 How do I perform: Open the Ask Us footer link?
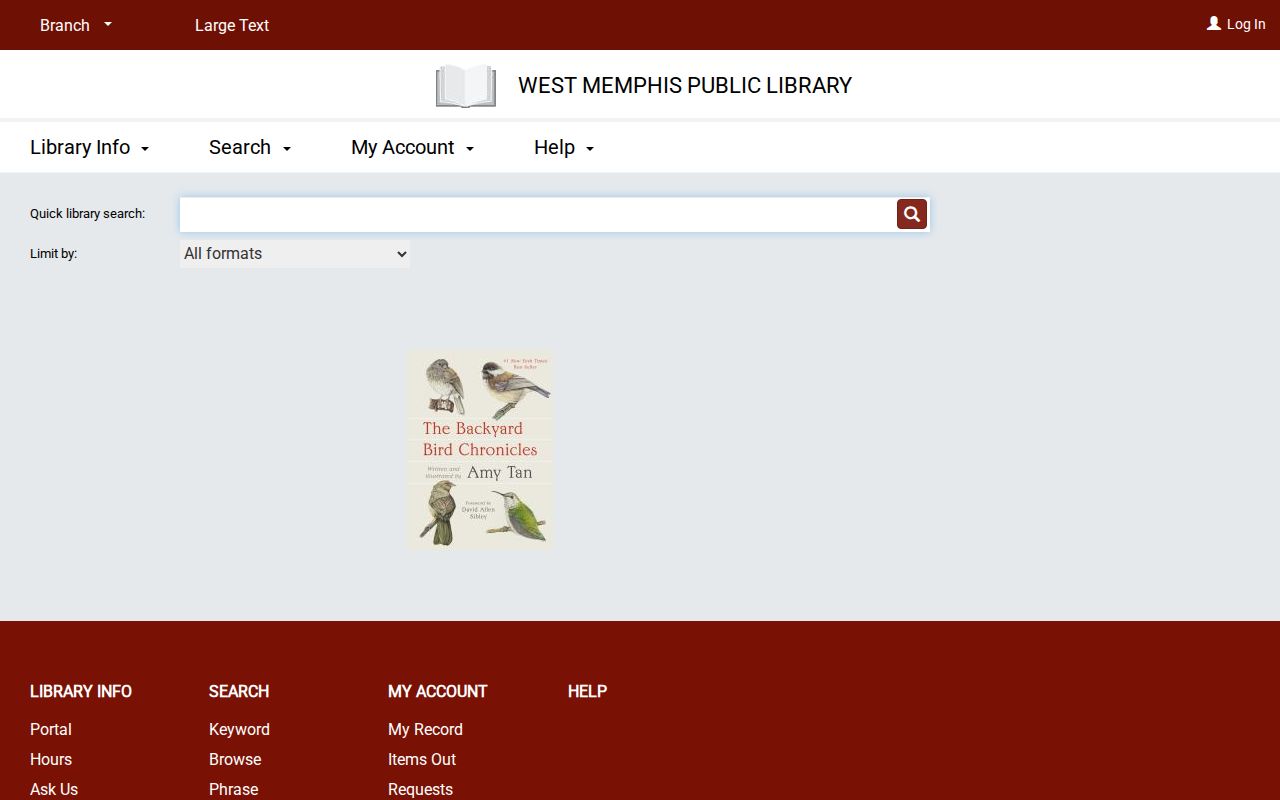coord(54,789)
